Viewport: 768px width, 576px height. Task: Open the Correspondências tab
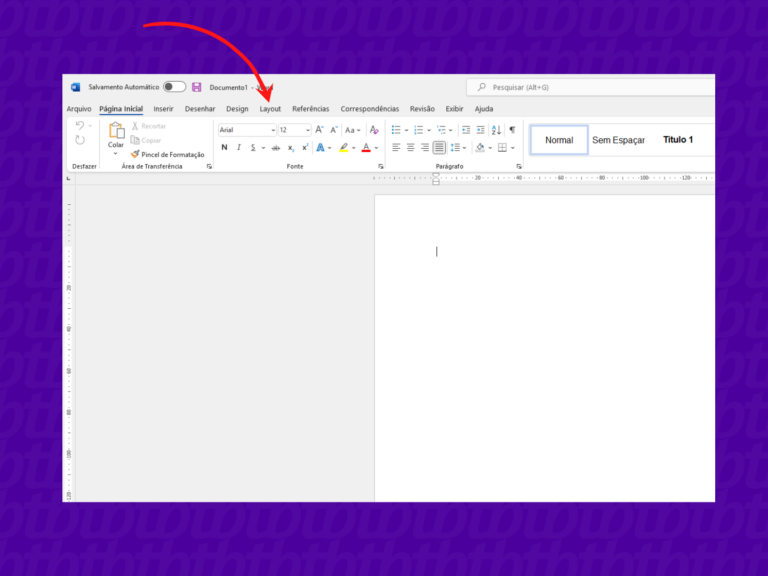tap(370, 109)
